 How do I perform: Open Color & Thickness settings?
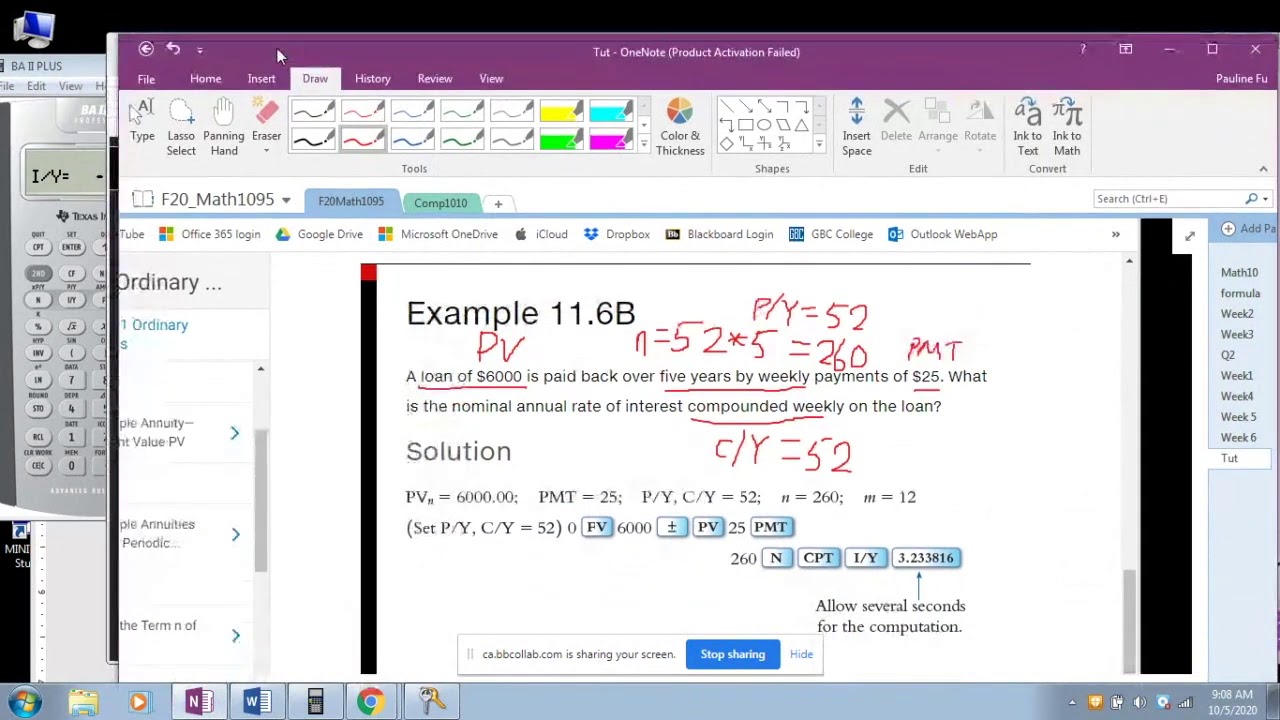(680, 127)
